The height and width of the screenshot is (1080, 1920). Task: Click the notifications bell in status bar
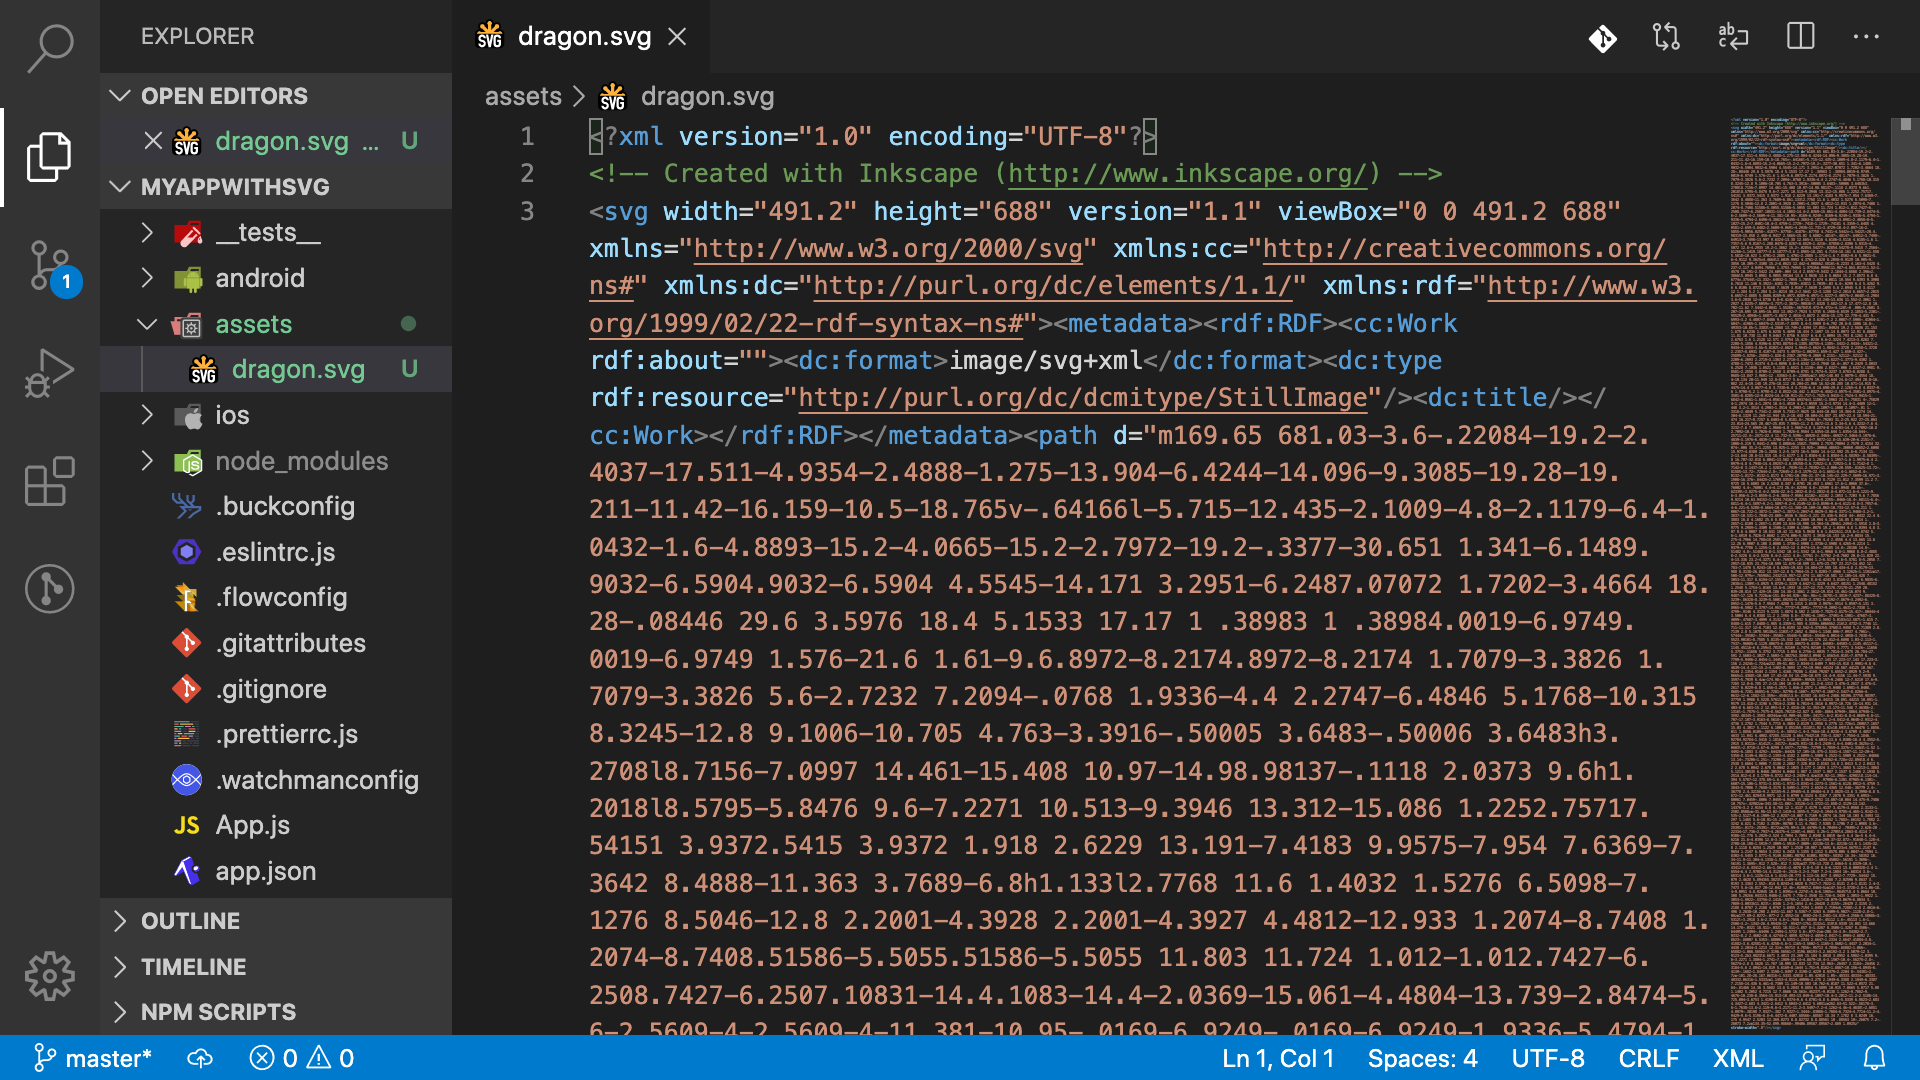pos(1875,1058)
